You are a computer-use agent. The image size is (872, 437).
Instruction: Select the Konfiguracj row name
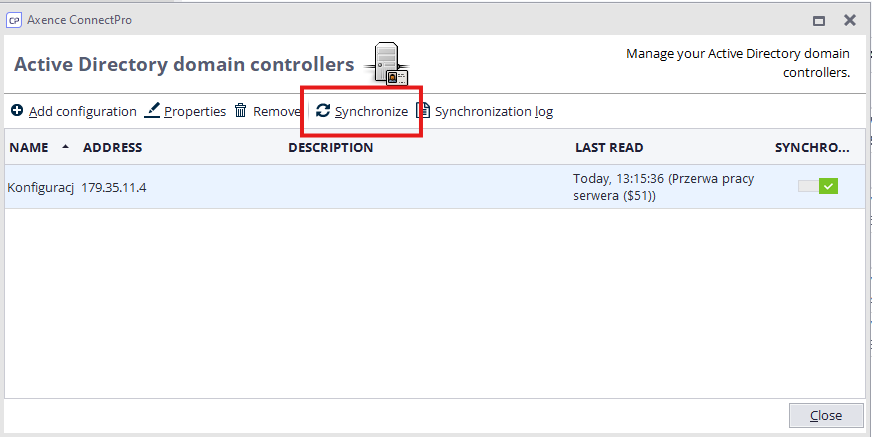click(40, 187)
